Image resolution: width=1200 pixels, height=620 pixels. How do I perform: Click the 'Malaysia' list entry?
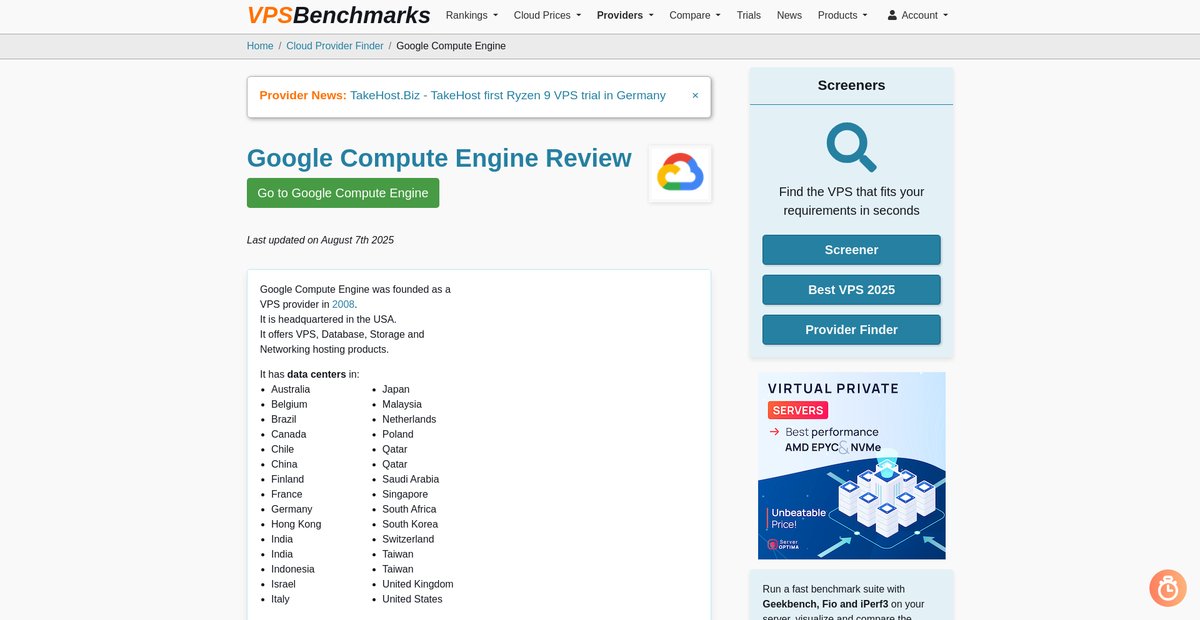coord(402,404)
